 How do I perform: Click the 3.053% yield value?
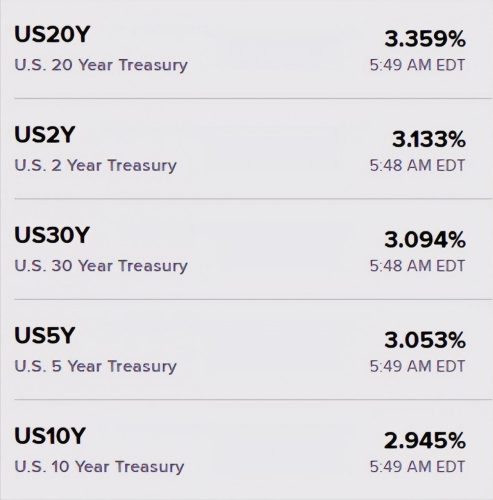coord(425,340)
